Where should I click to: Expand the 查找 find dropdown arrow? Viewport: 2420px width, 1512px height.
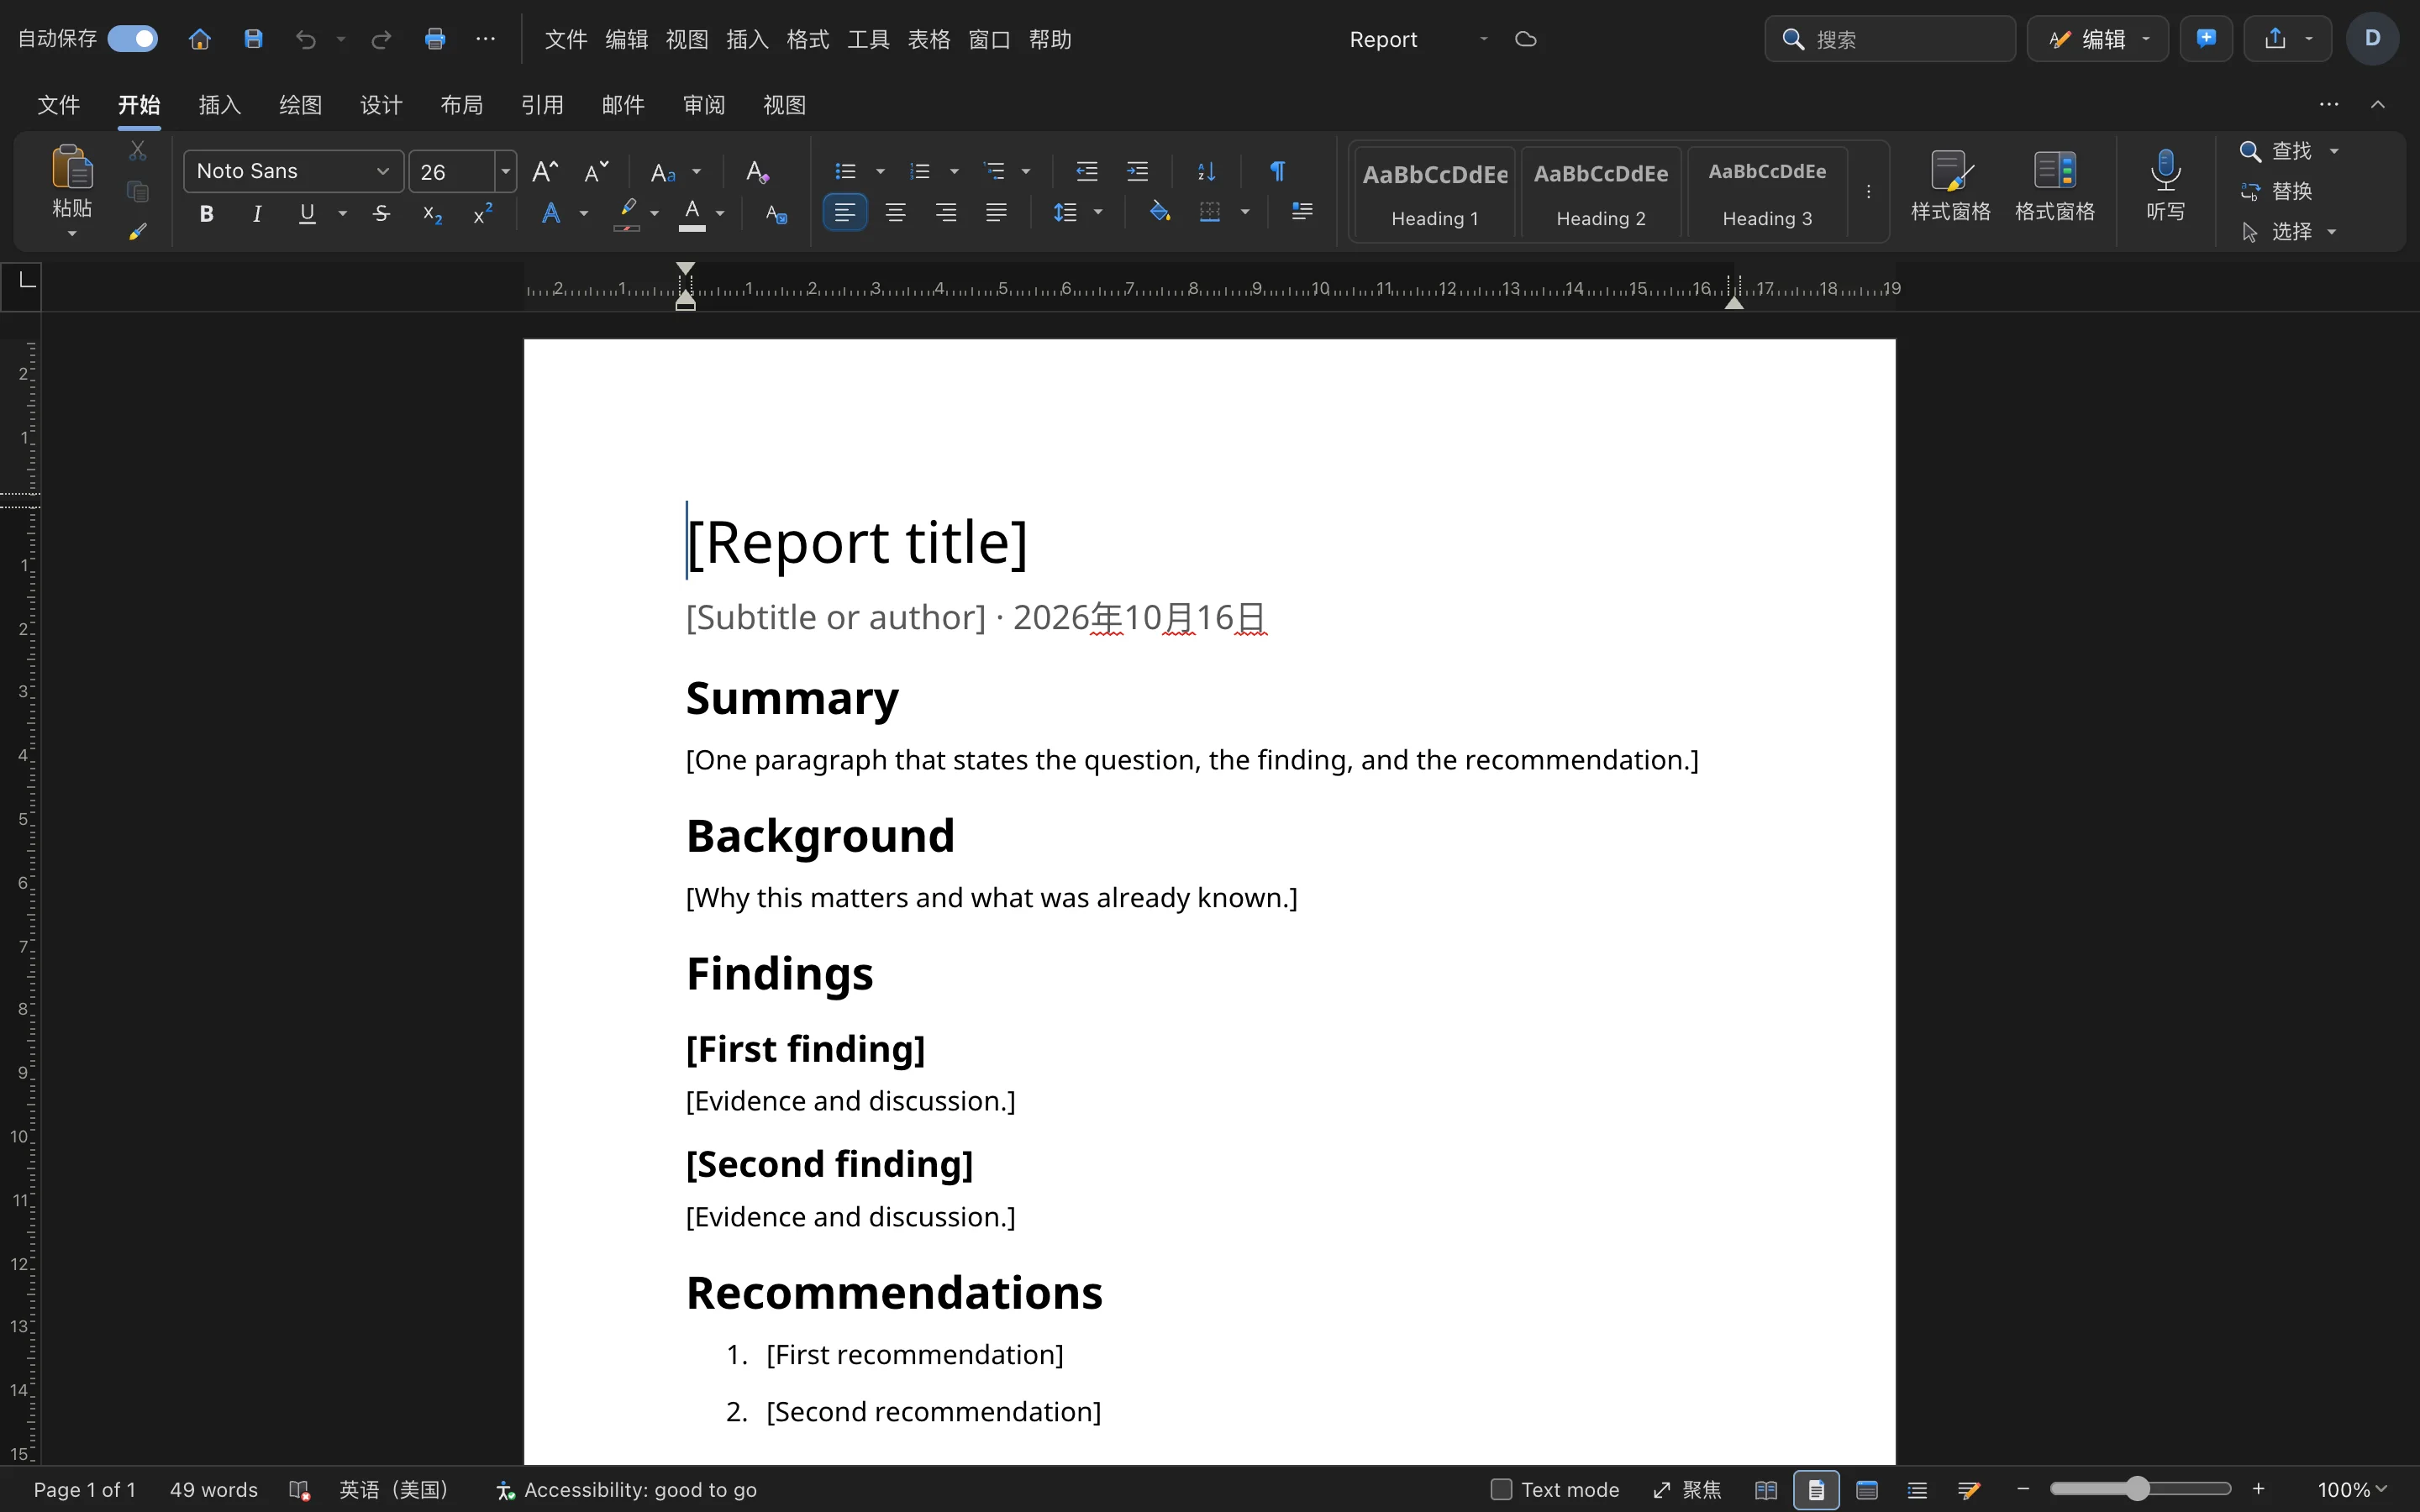[x=2334, y=151]
